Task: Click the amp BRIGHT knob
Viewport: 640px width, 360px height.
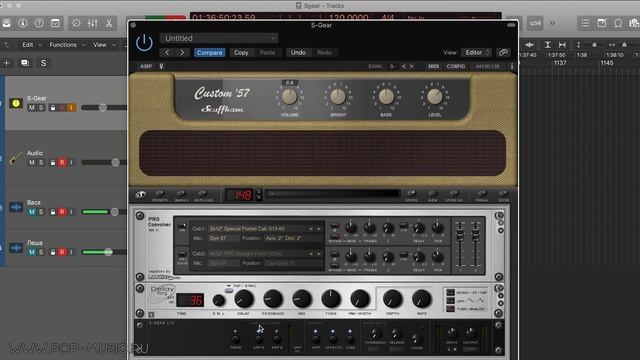Action: click(x=338, y=97)
